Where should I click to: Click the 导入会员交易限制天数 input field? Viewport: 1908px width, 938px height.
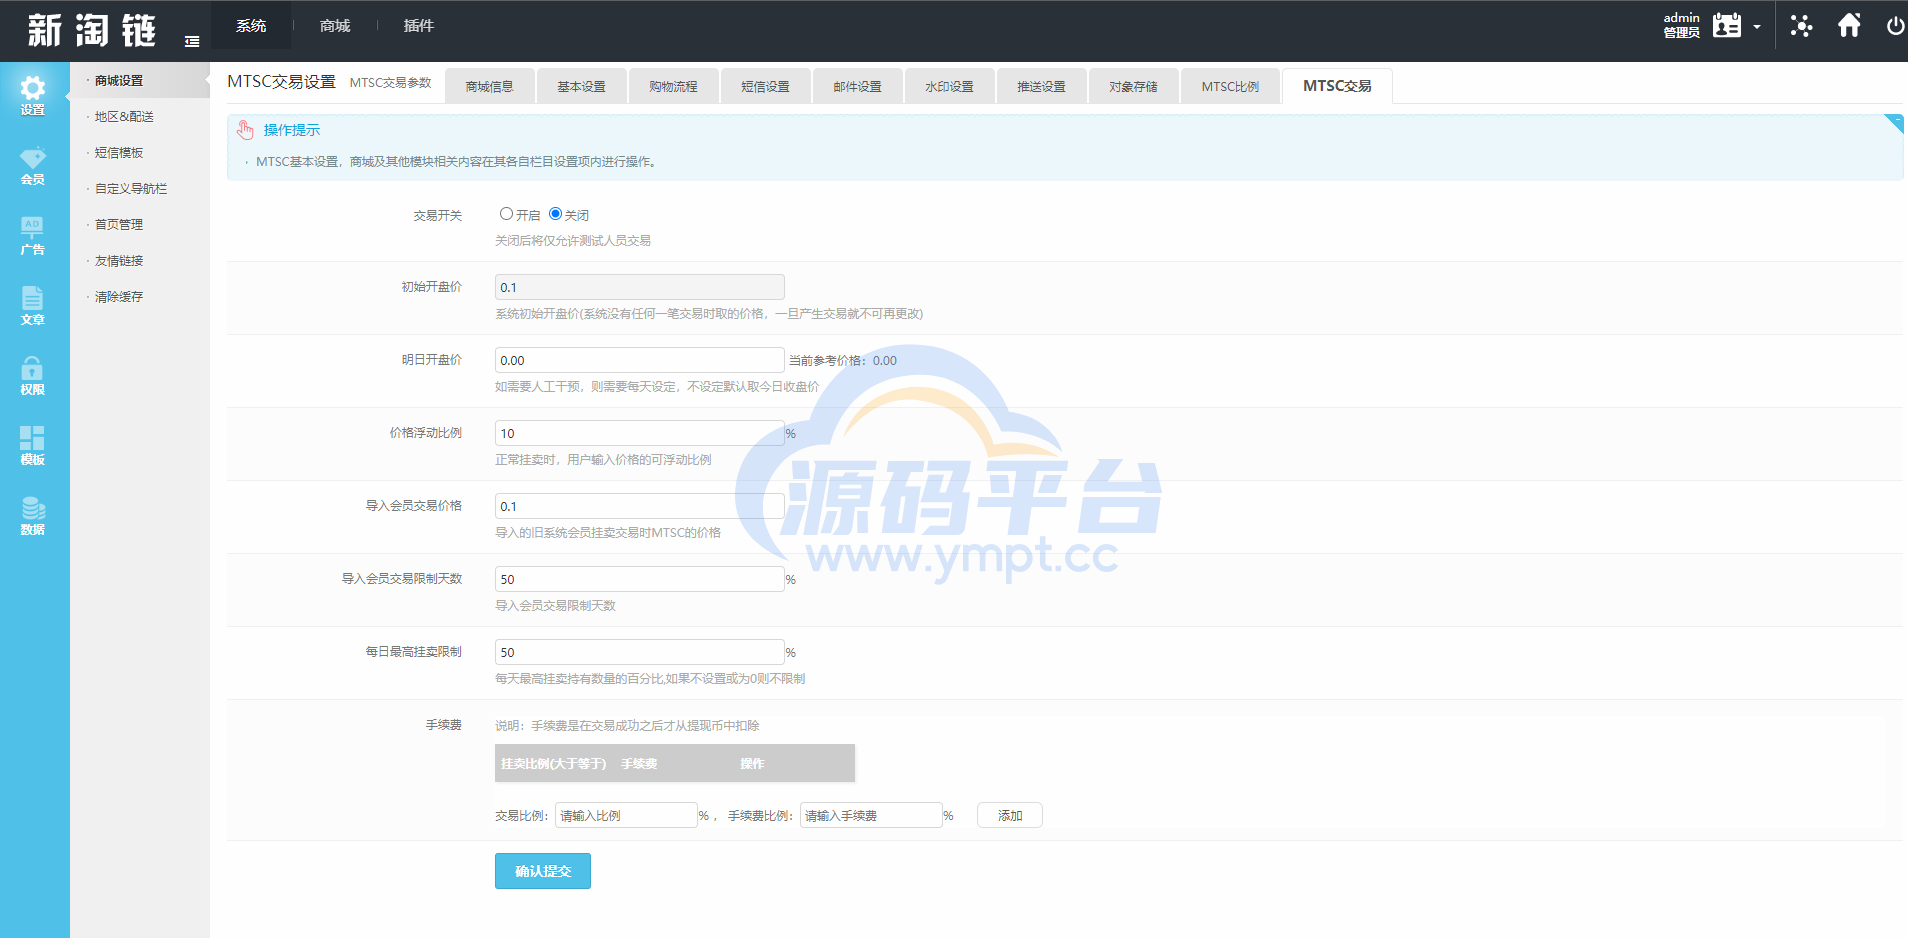(x=640, y=579)
